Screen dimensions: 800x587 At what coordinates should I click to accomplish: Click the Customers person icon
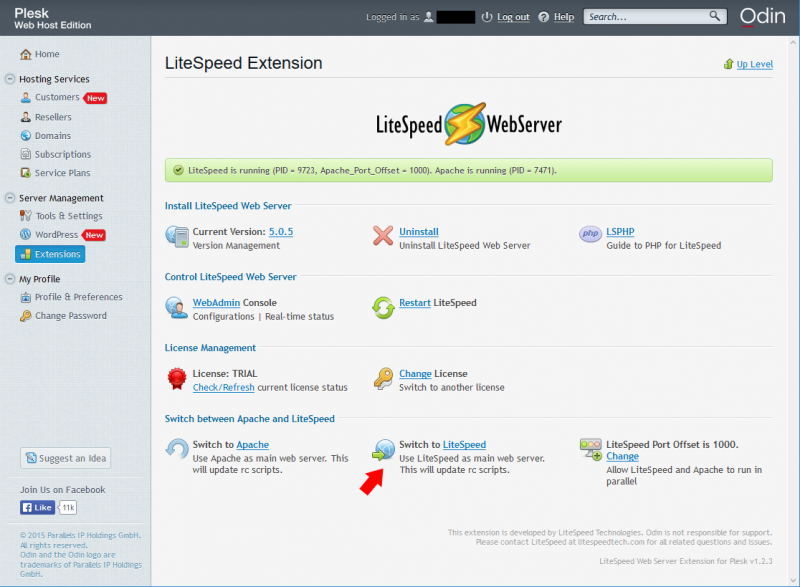tap(26, 97)
